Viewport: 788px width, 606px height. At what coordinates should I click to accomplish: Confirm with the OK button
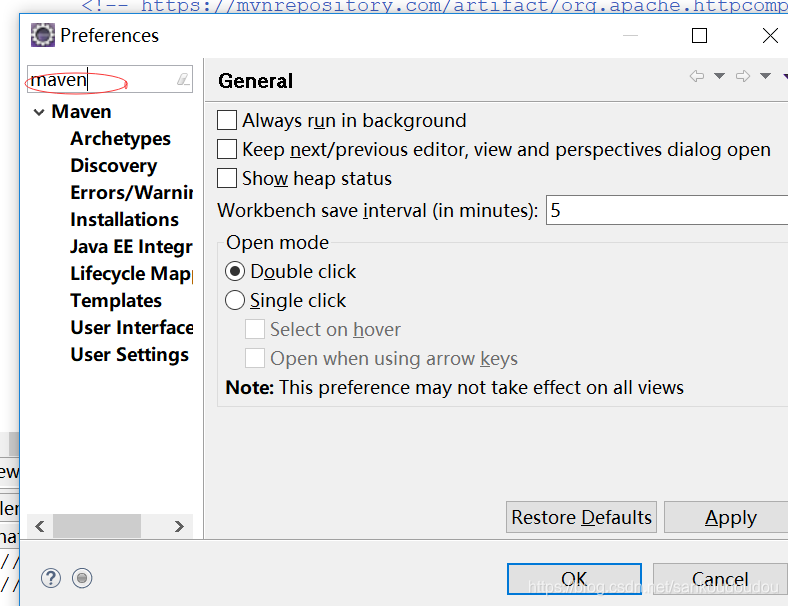(574, 579)
